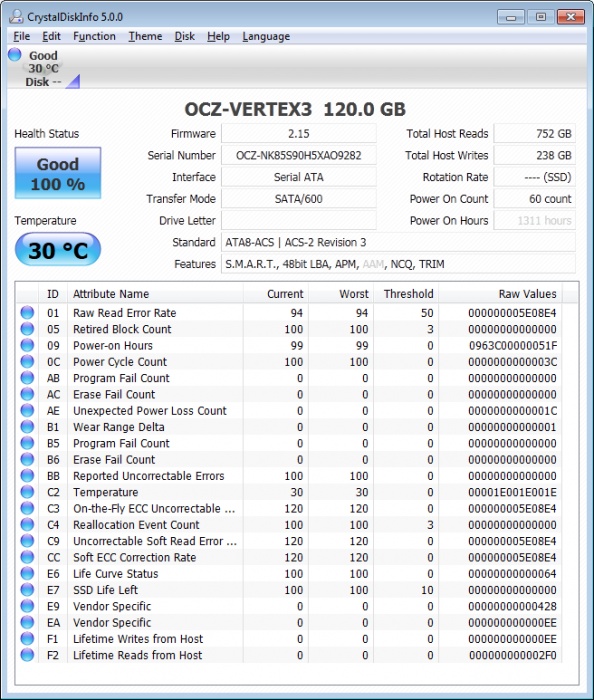Open the Language menu

266,37
